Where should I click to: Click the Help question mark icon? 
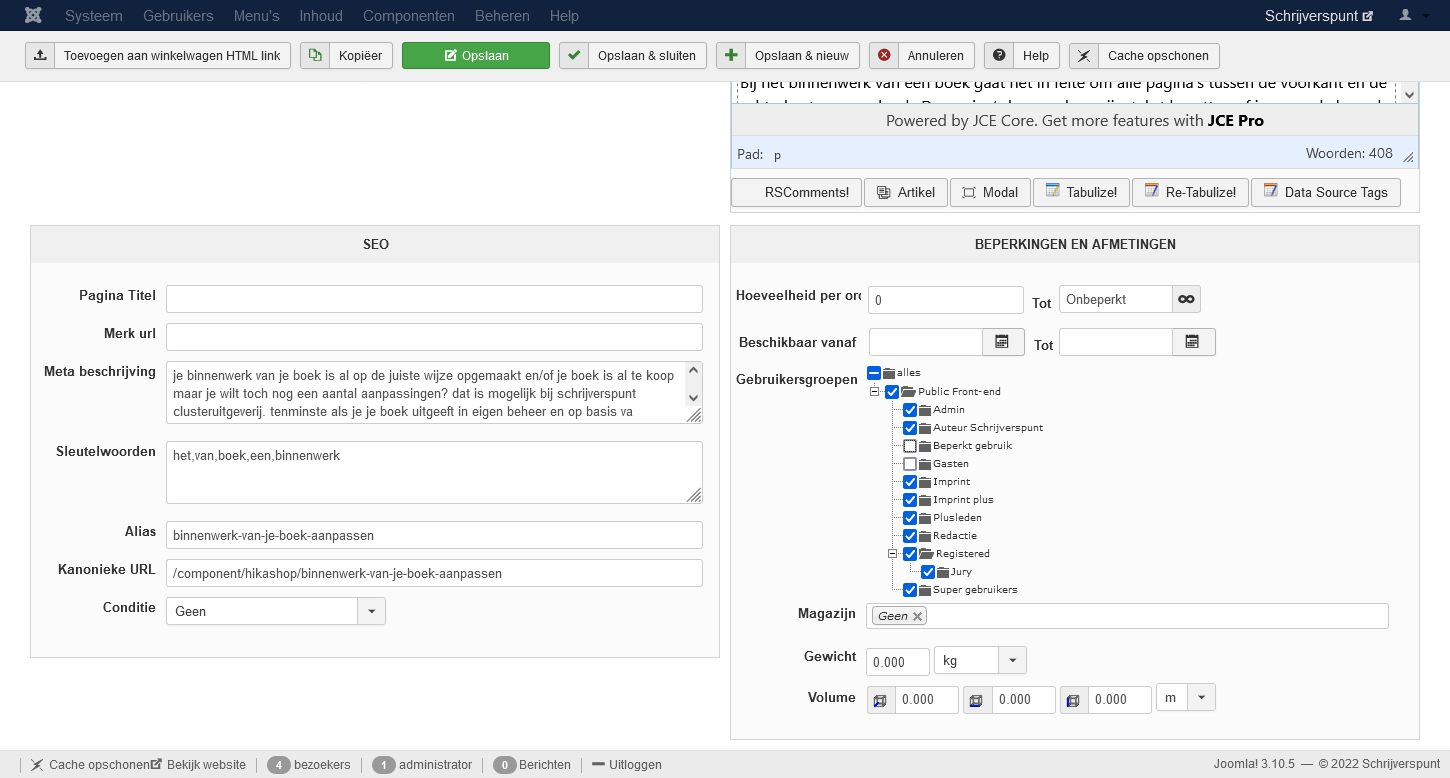click(999, 56)
